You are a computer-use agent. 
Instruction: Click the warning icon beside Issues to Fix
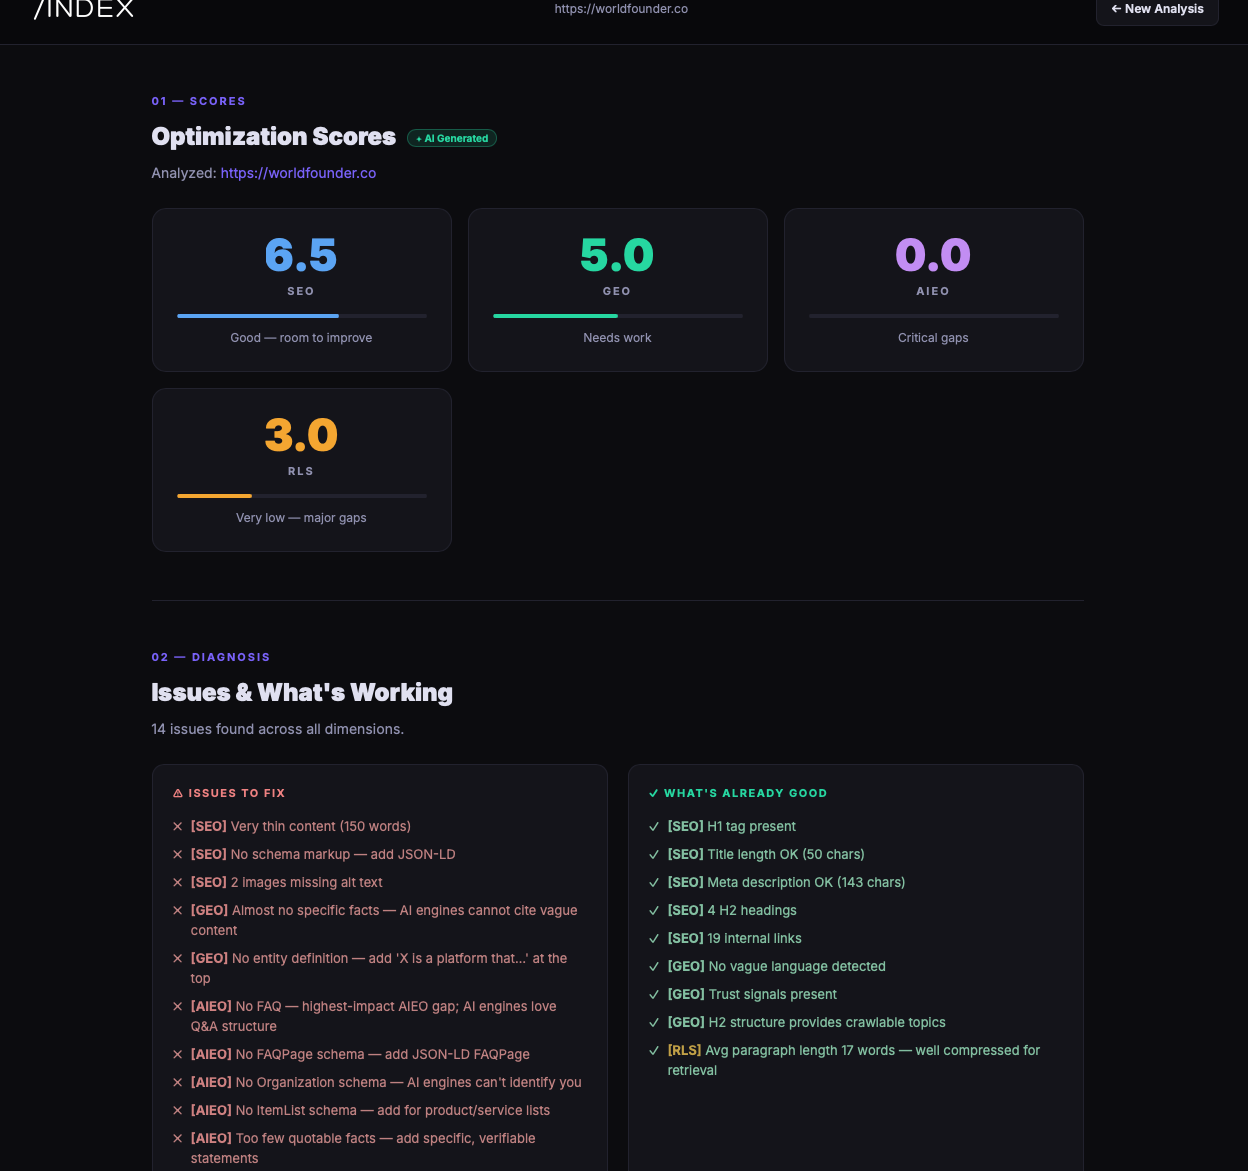coord(178,793)
